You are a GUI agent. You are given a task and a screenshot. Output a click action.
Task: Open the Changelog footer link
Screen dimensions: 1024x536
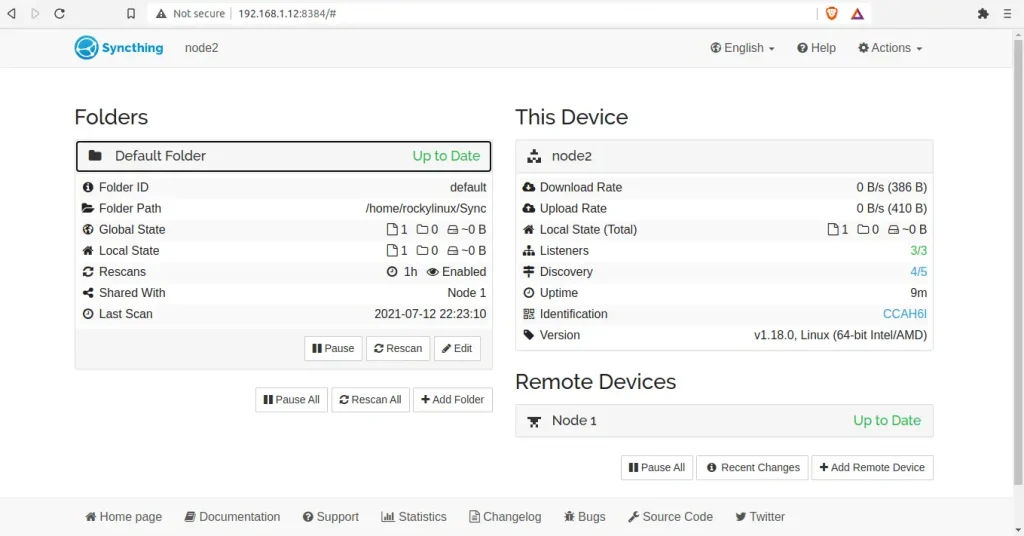(x=505, y=516)
